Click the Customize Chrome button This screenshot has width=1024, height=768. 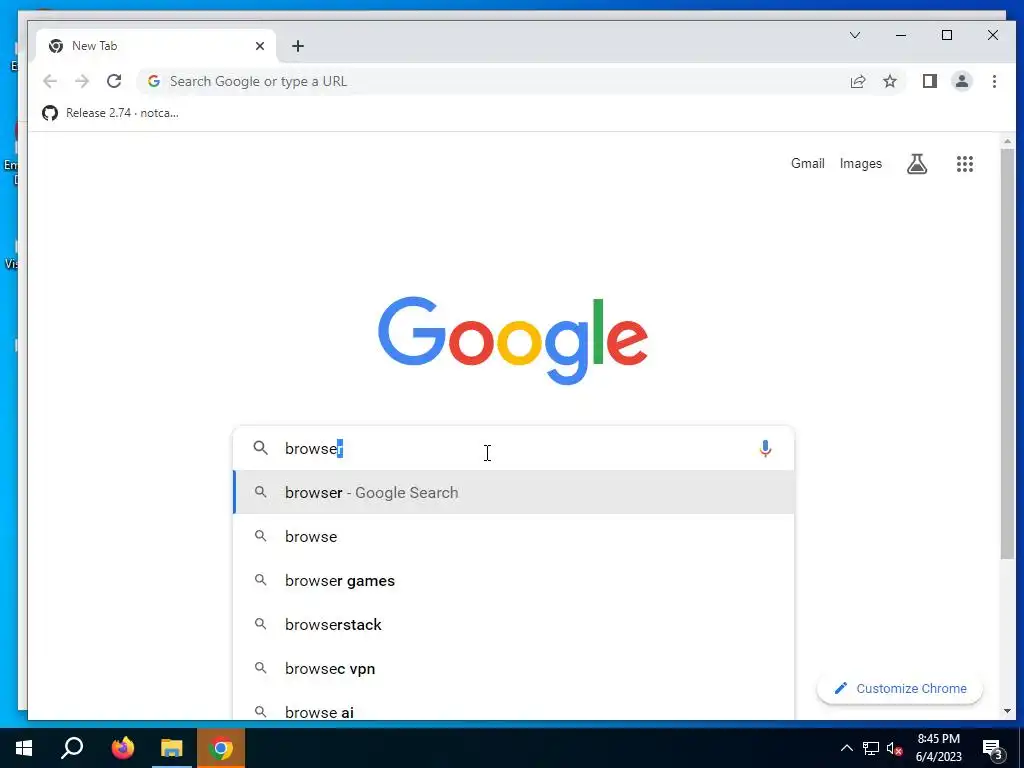click(900, 688)
